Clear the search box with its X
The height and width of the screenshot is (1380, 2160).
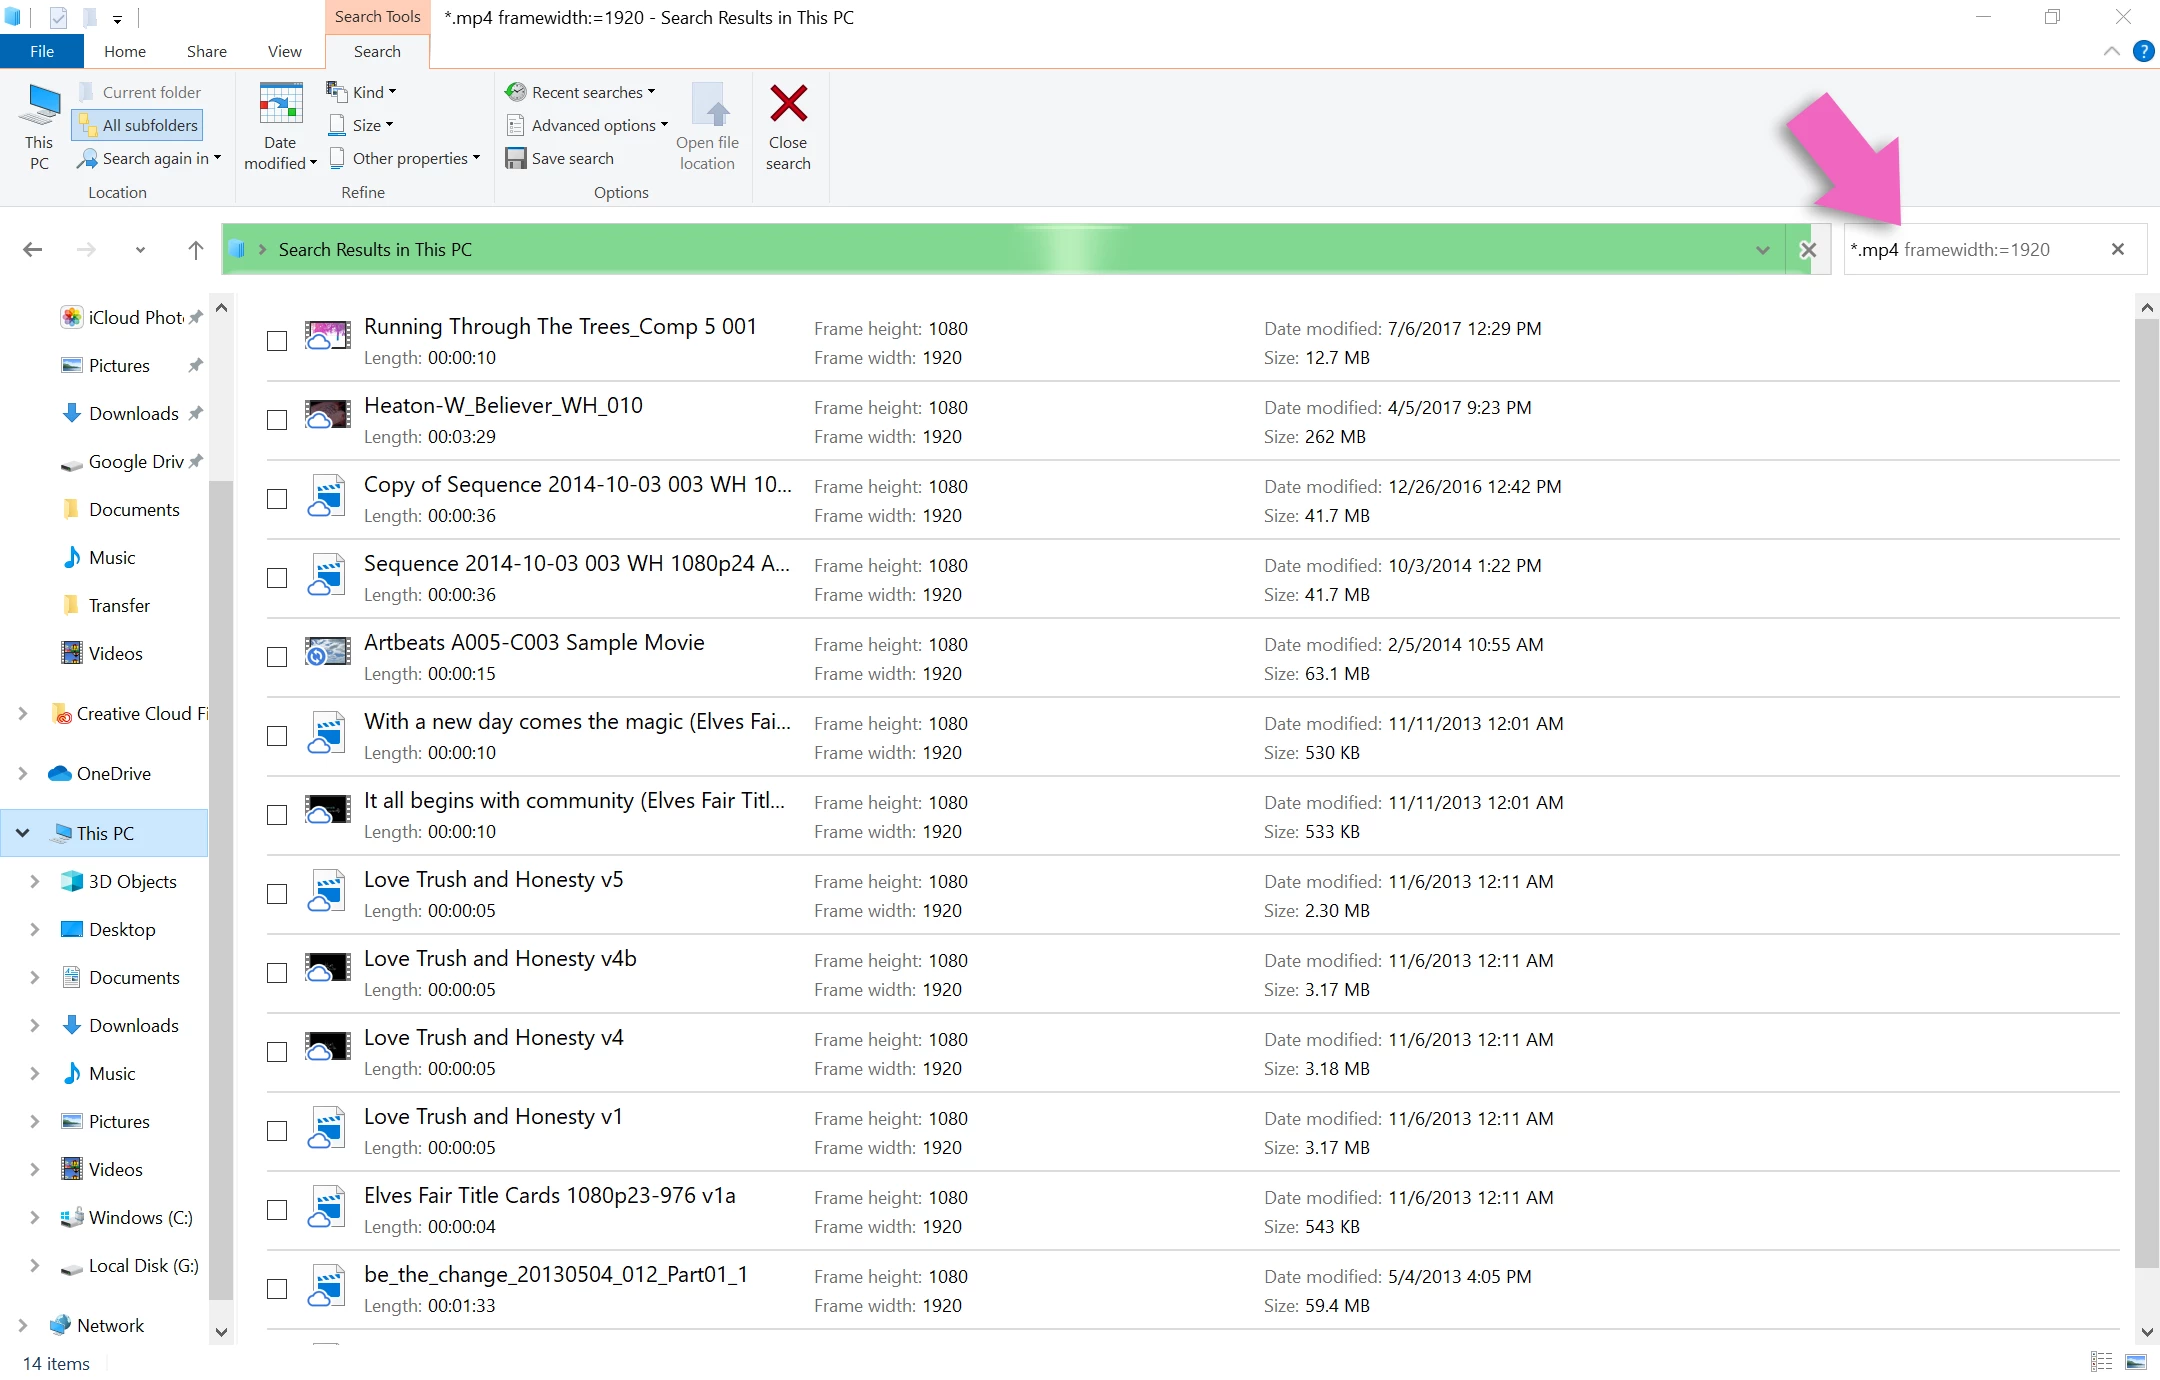pos(2117,250)
